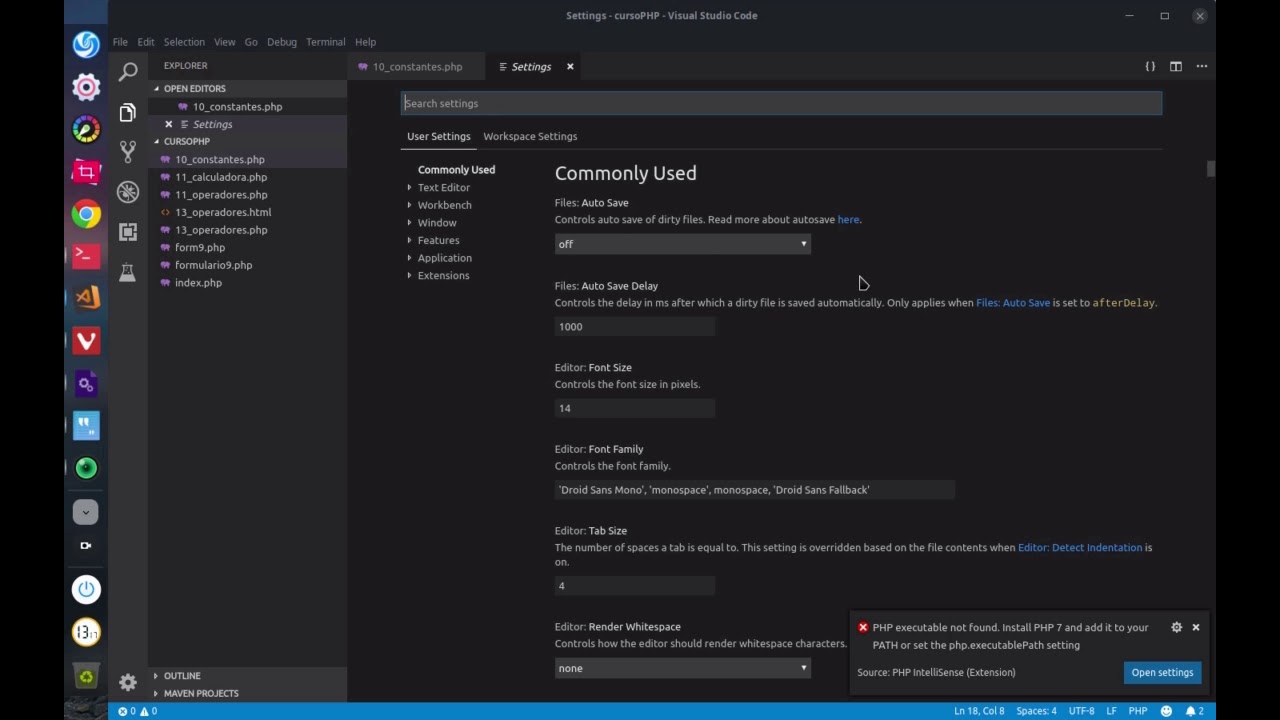Click the Auto Save Delay field

coord(635,327)
